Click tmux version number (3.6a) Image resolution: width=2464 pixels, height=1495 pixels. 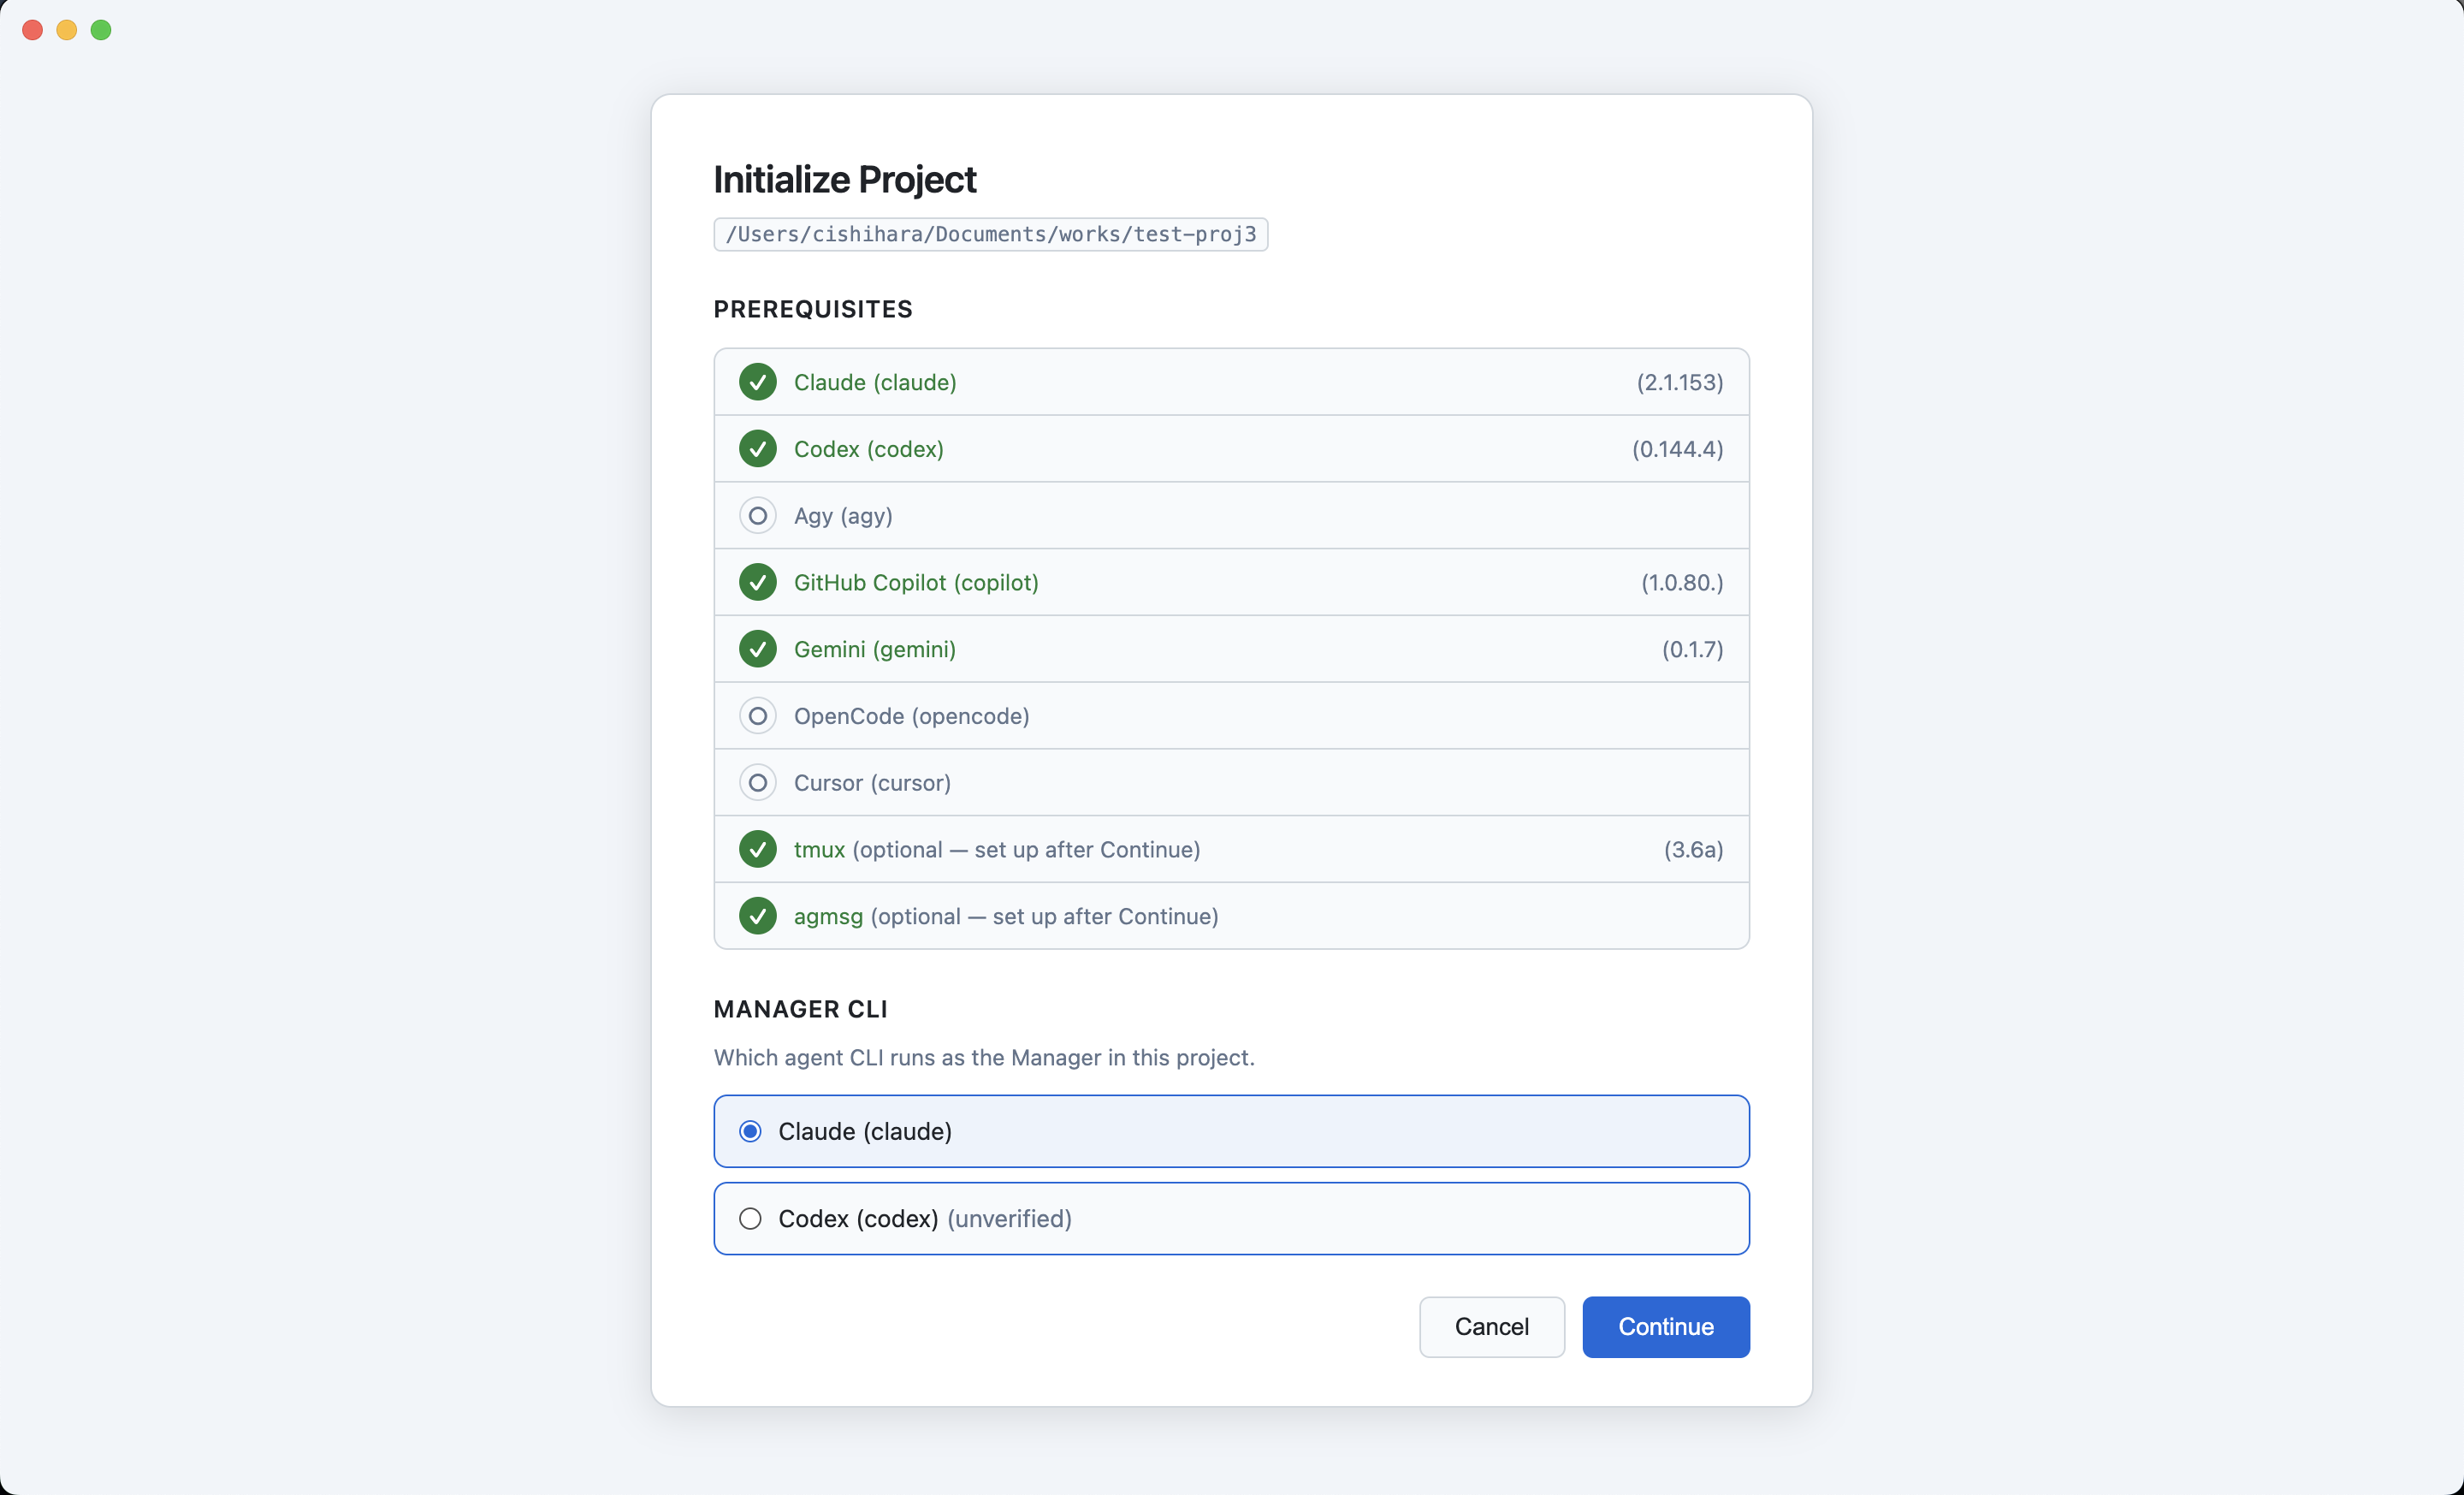click(x=1694, y=849)
